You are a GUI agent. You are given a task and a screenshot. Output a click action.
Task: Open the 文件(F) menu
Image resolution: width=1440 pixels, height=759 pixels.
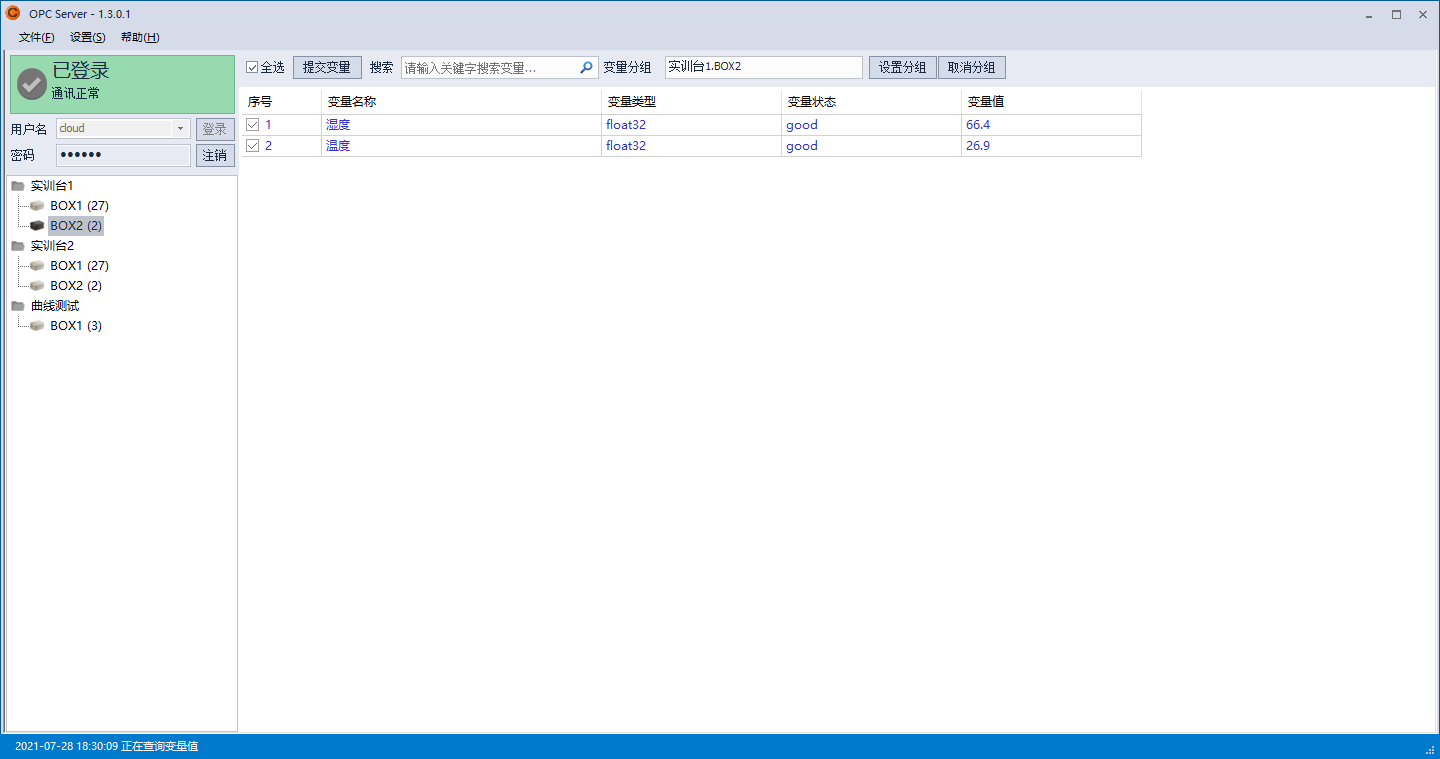36,37
